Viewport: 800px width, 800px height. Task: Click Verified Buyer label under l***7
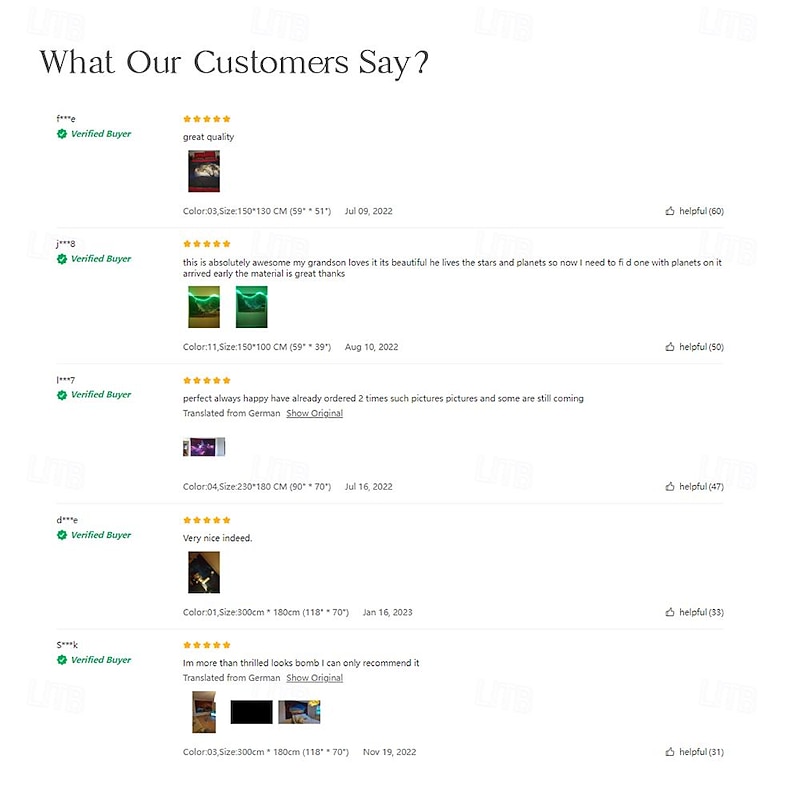coord(101,395)
